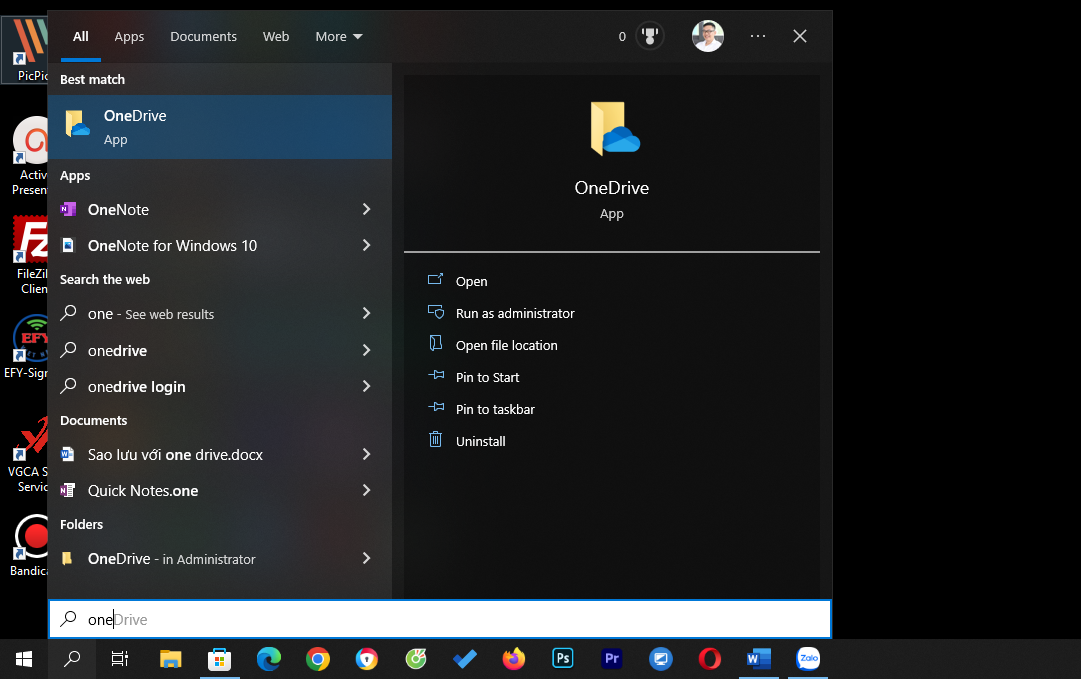Expand the 'one - See web results' arrow
The image size is (1081, 679).
coord(367,313)
